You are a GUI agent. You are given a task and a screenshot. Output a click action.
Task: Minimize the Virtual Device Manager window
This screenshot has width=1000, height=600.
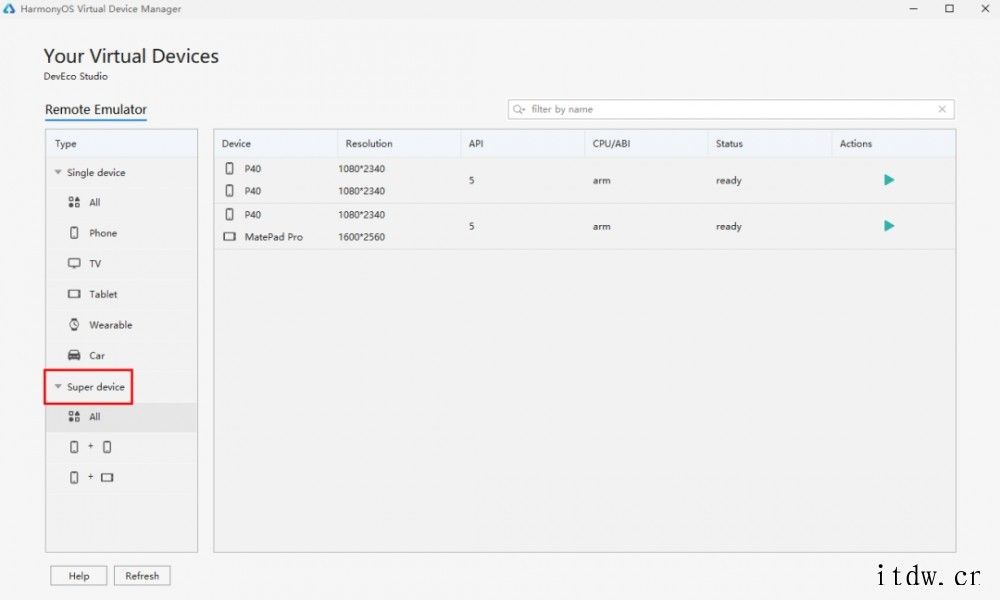point(913,9)
